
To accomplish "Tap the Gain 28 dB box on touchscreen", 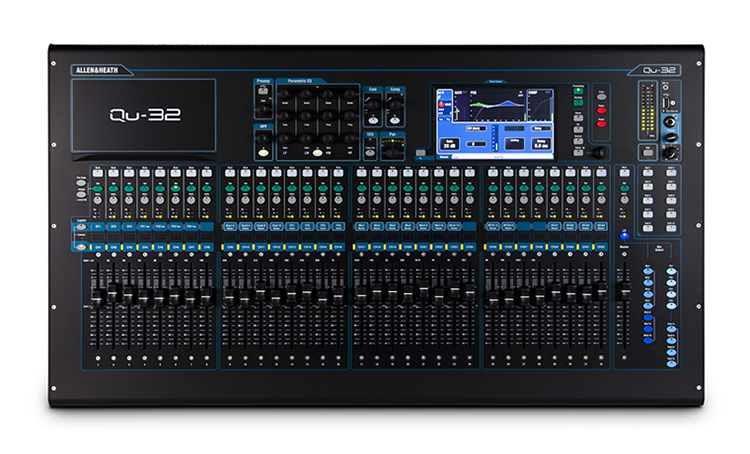I will click(x=450, y=144).
